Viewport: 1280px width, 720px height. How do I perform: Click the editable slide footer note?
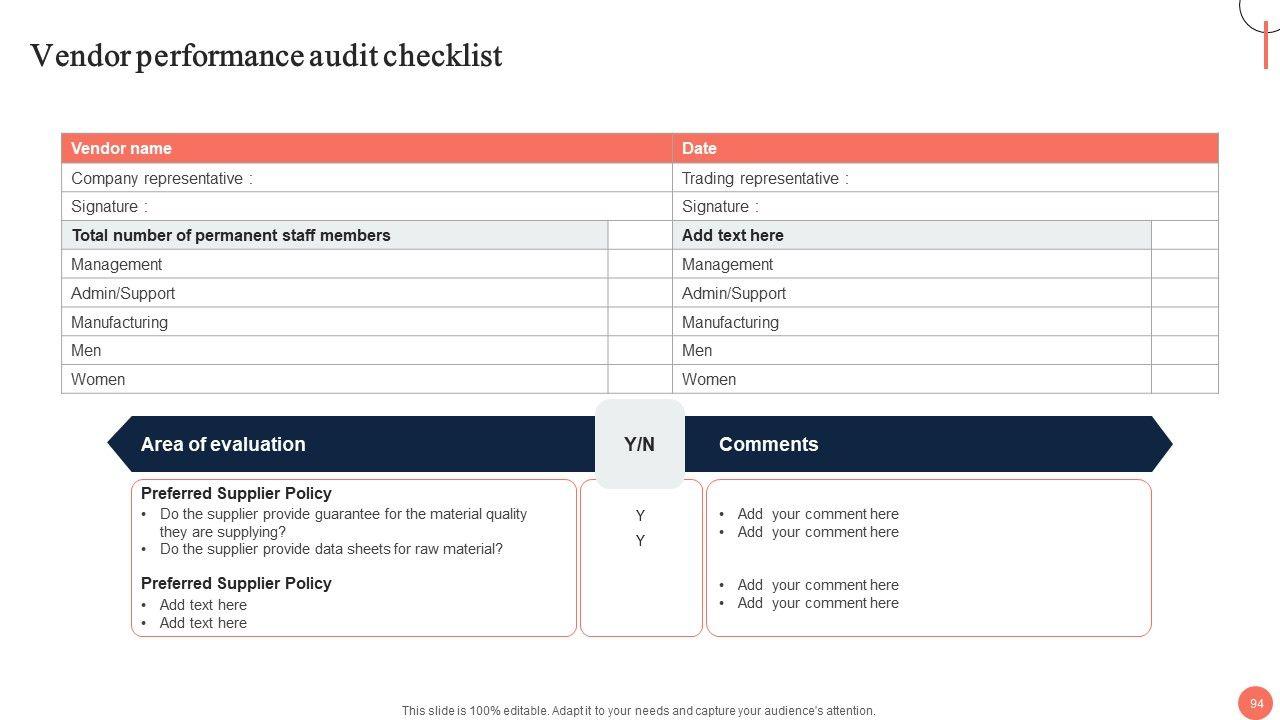[639, 711]
